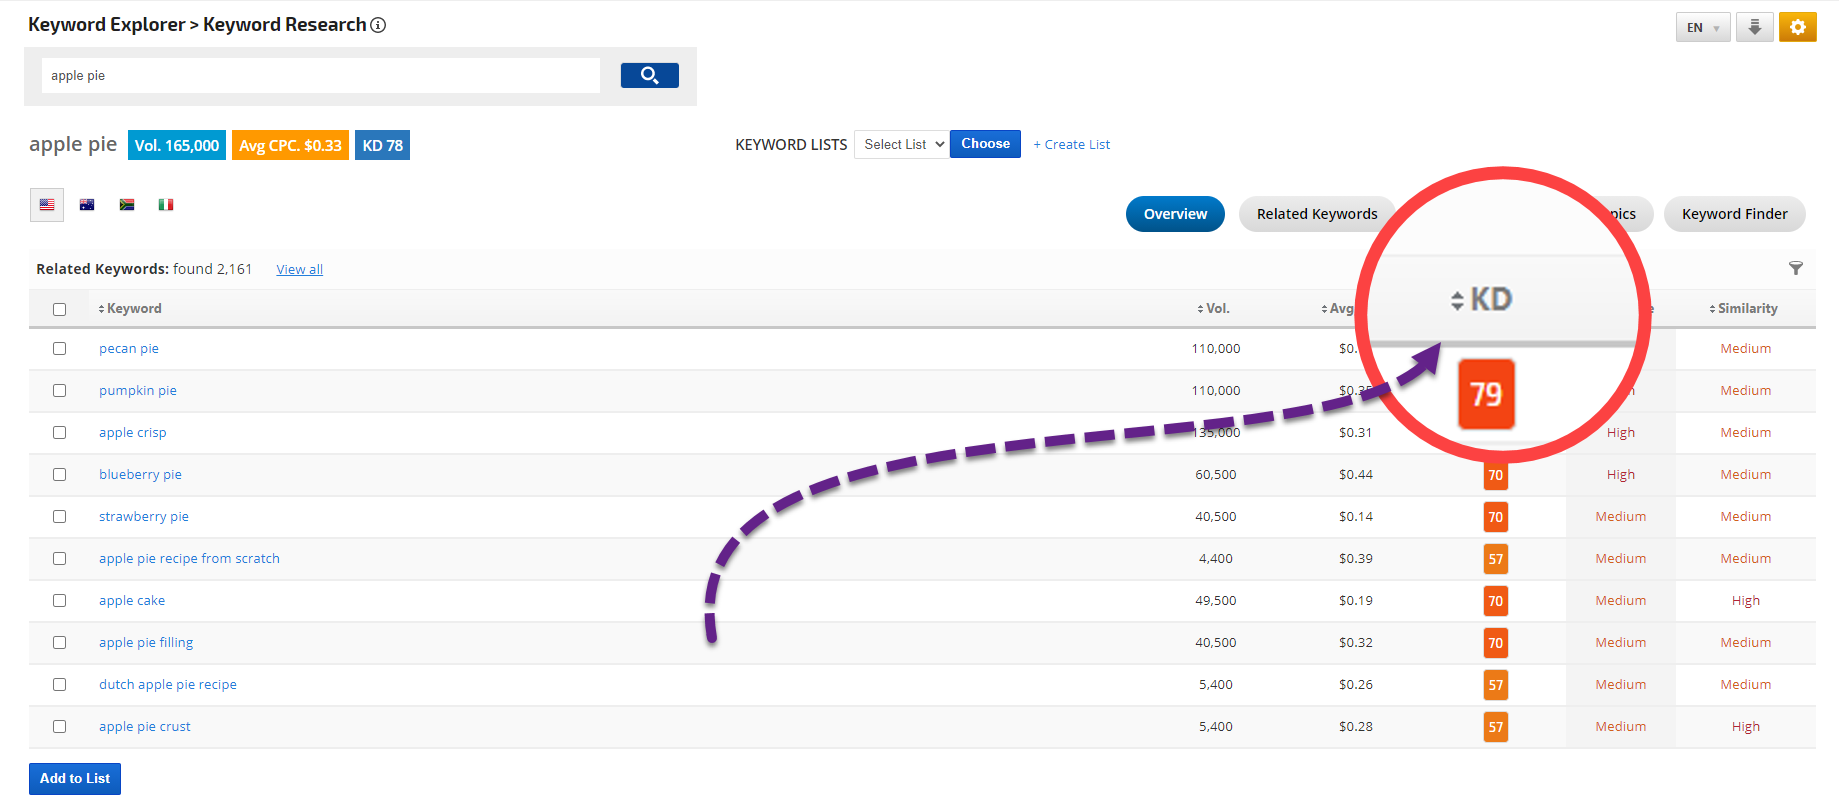Tick the checkbox for pecan pie

point(60,349)
